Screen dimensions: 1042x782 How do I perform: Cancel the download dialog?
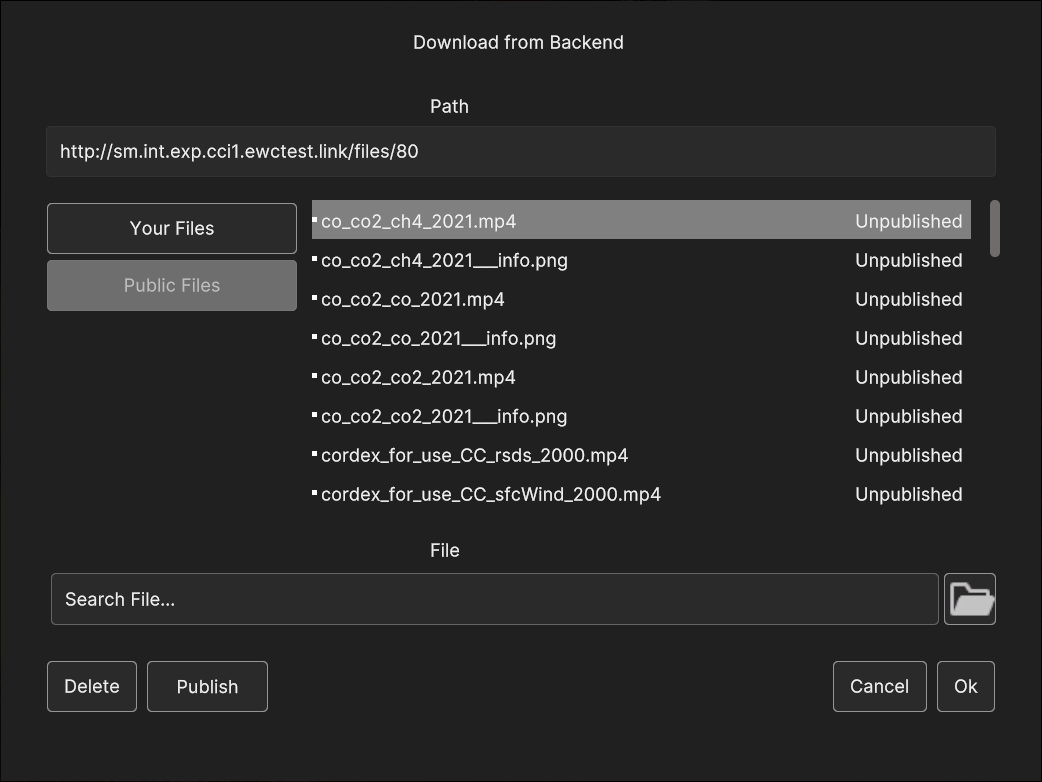(x=879, y=686)
